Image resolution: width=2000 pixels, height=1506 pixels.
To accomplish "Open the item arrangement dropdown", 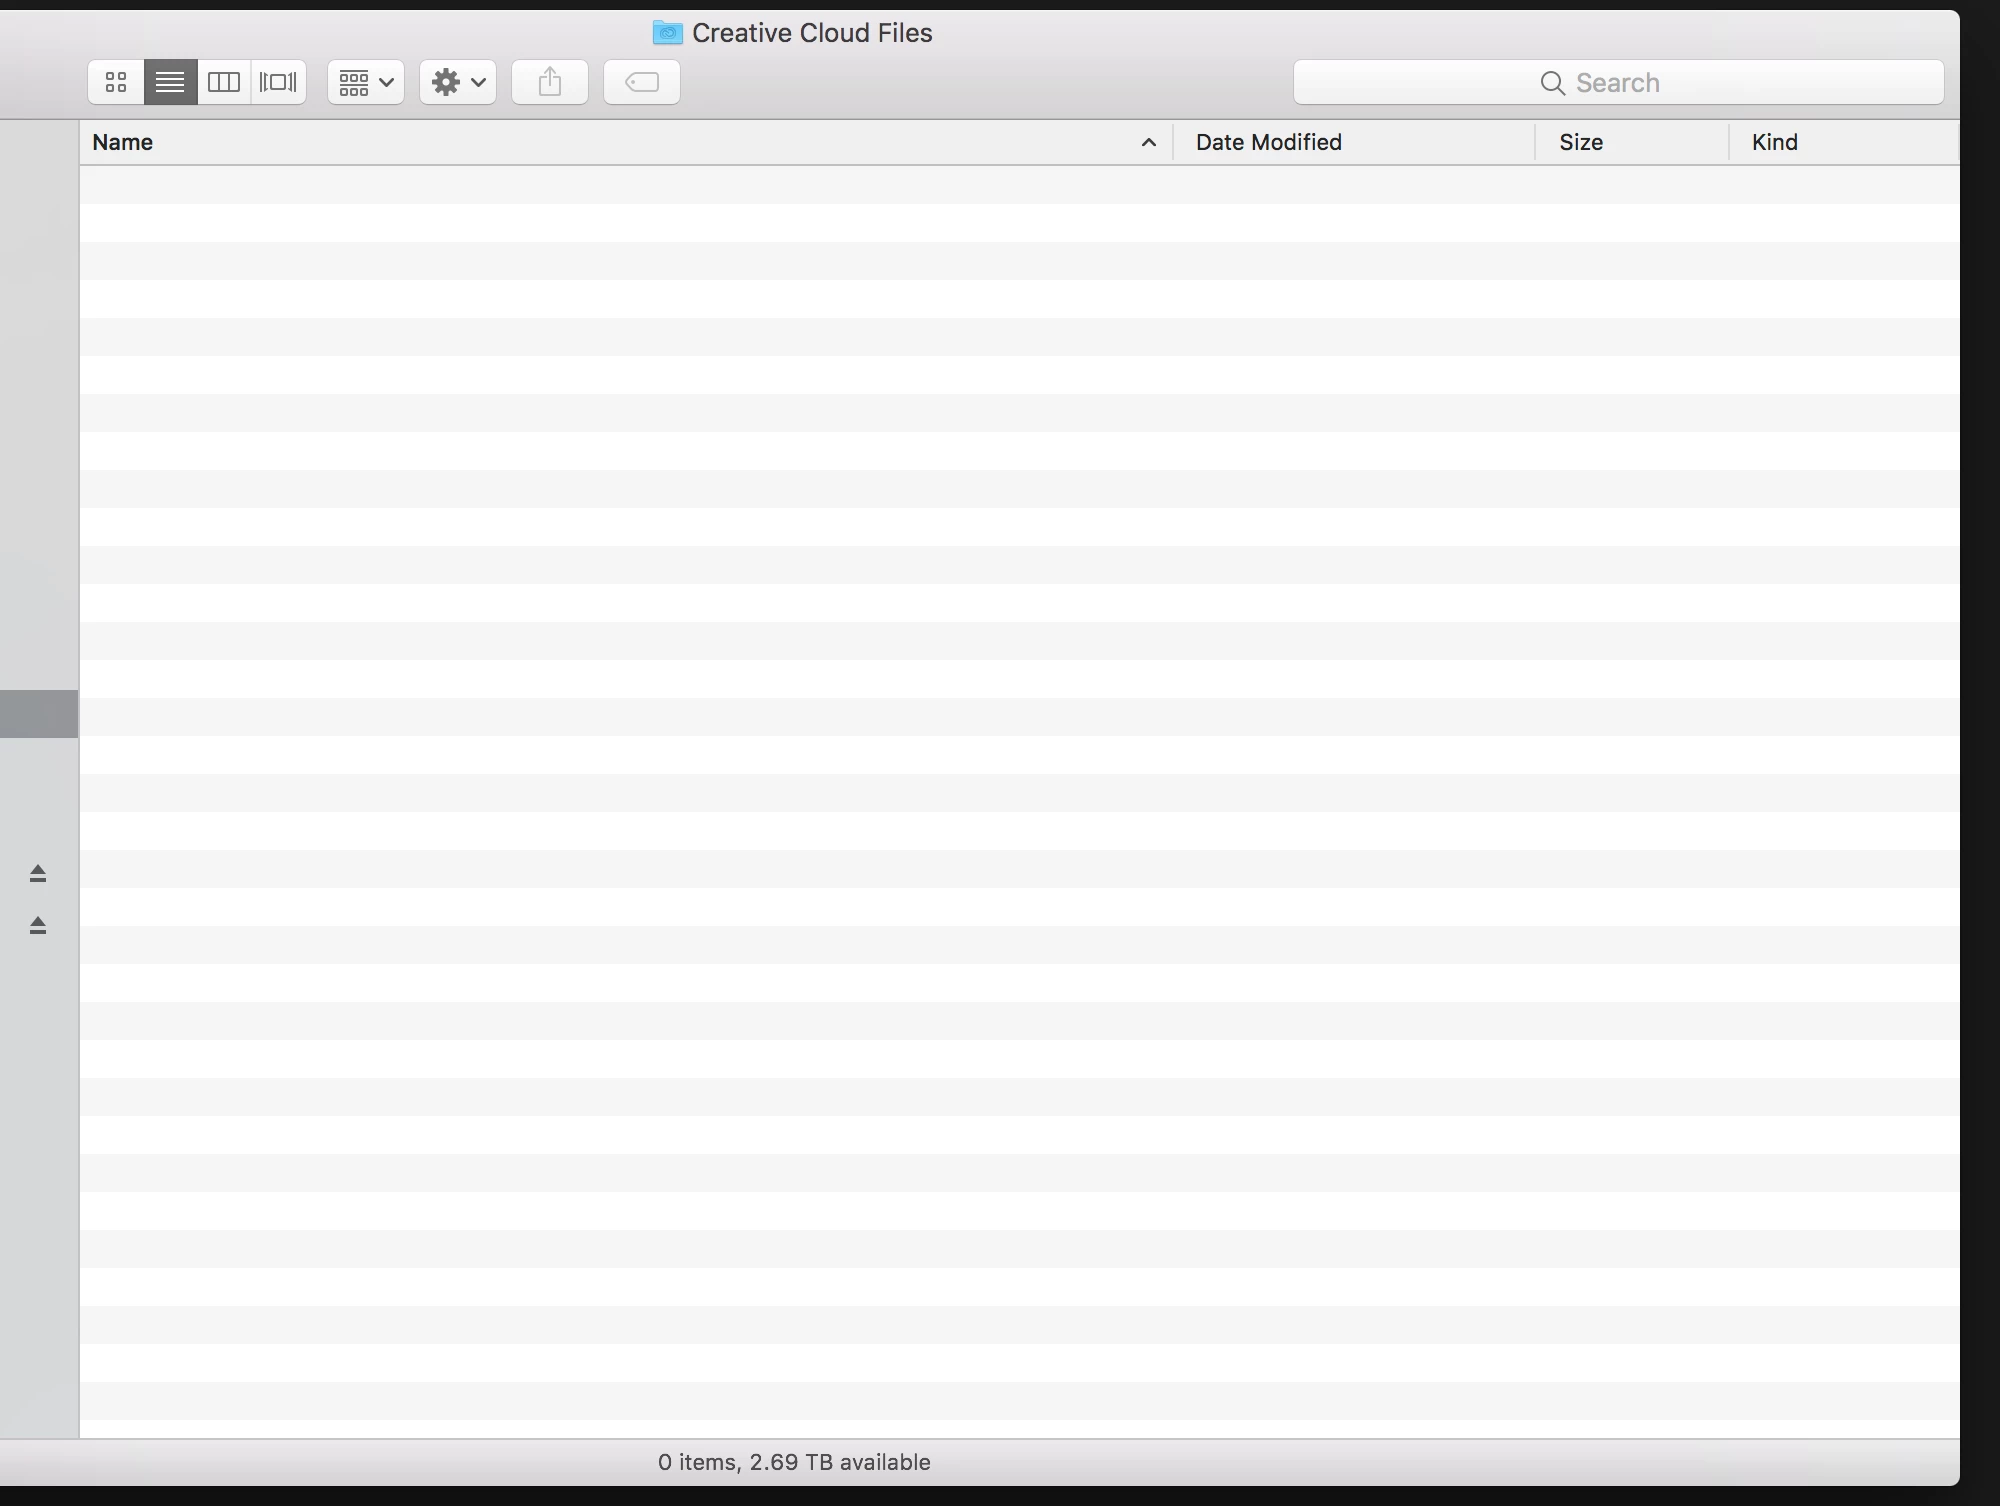I will click(366, 82).
